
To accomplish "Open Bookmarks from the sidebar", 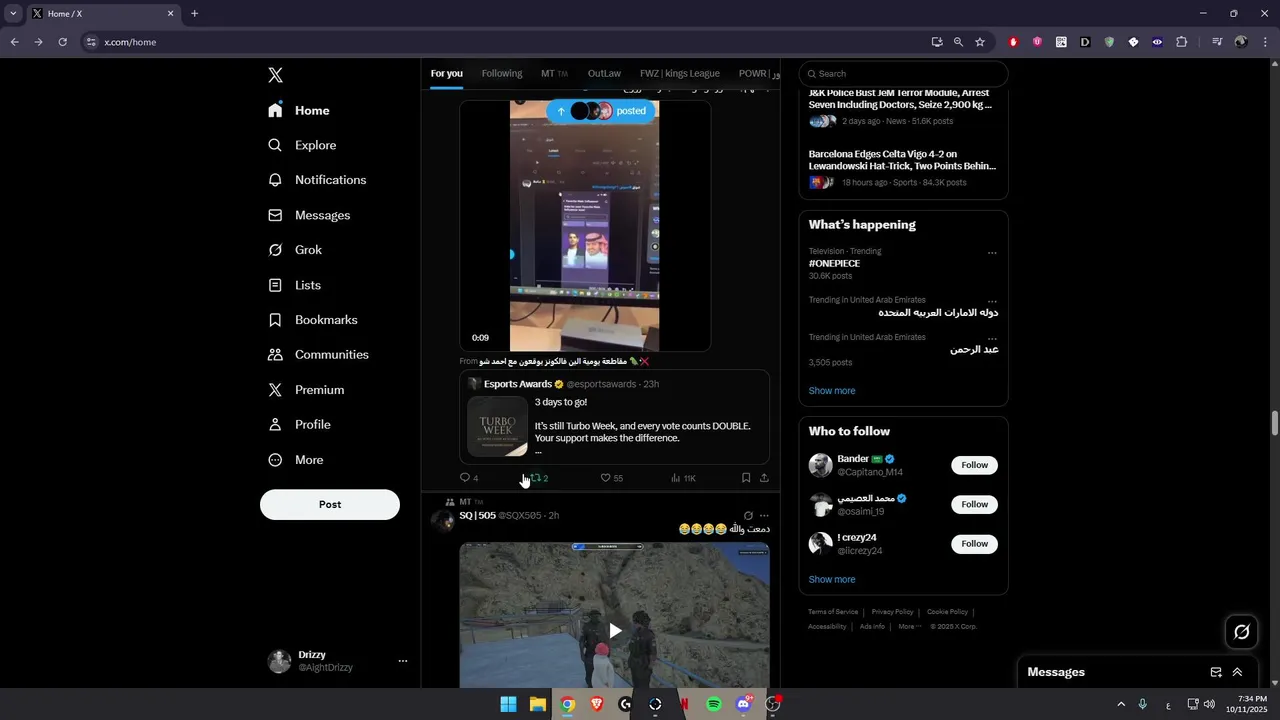I will click(x=313, y=320).
